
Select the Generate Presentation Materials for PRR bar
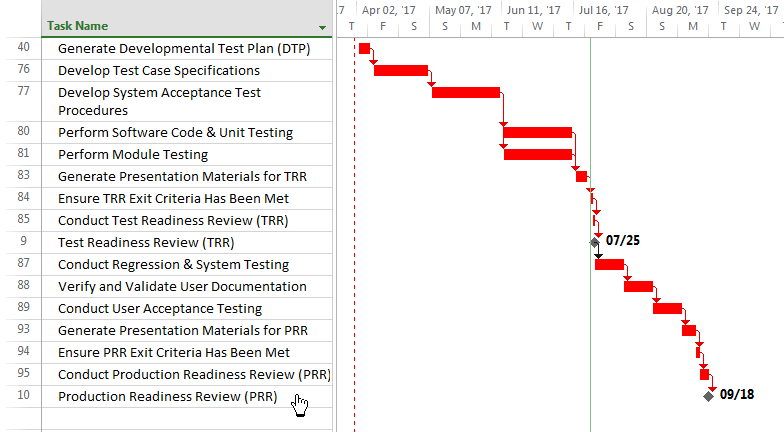(x=689, y=330)
